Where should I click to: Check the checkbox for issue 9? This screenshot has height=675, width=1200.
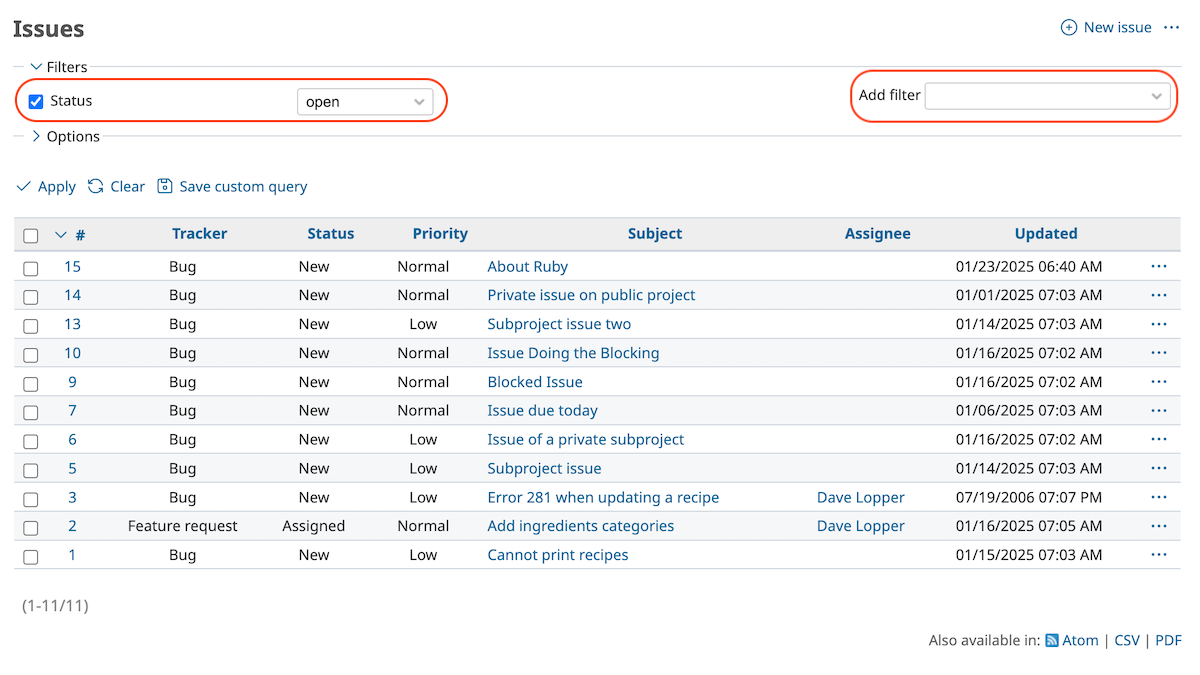[x=30, y=382]
